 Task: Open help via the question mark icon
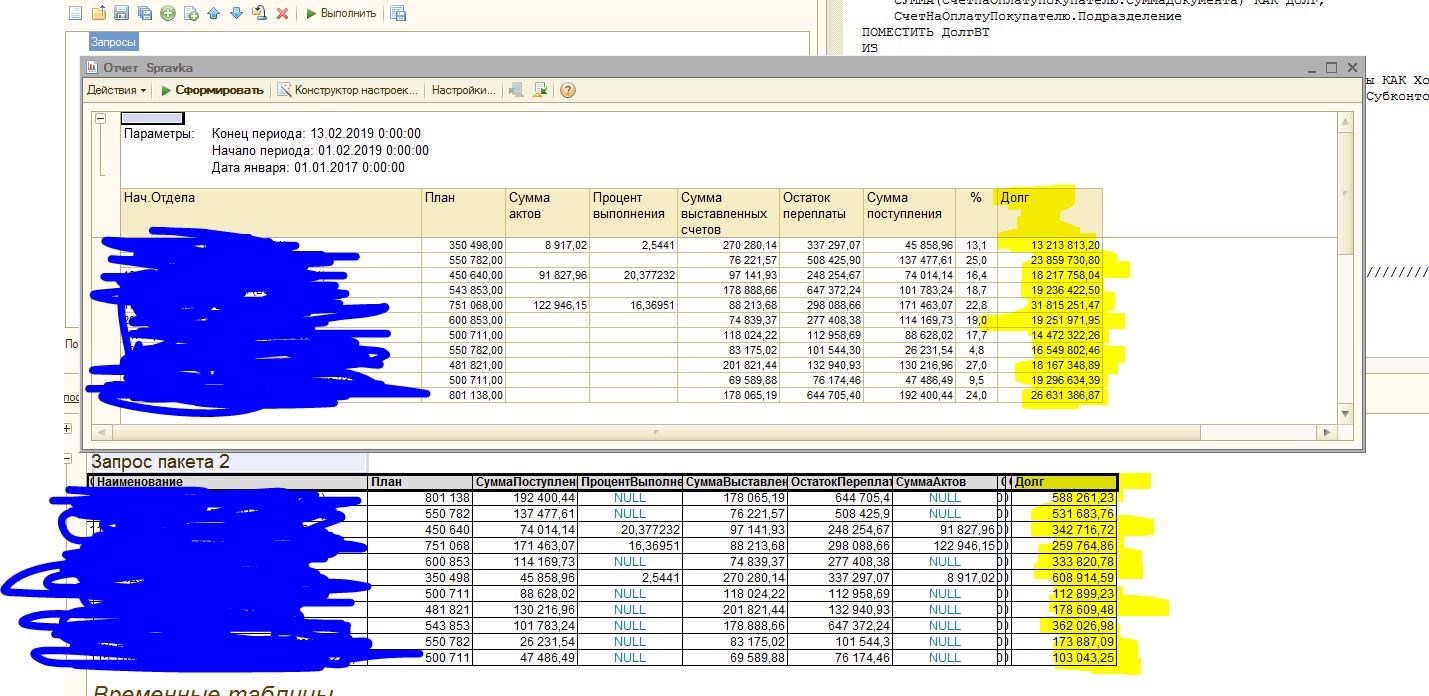[568, 90]
